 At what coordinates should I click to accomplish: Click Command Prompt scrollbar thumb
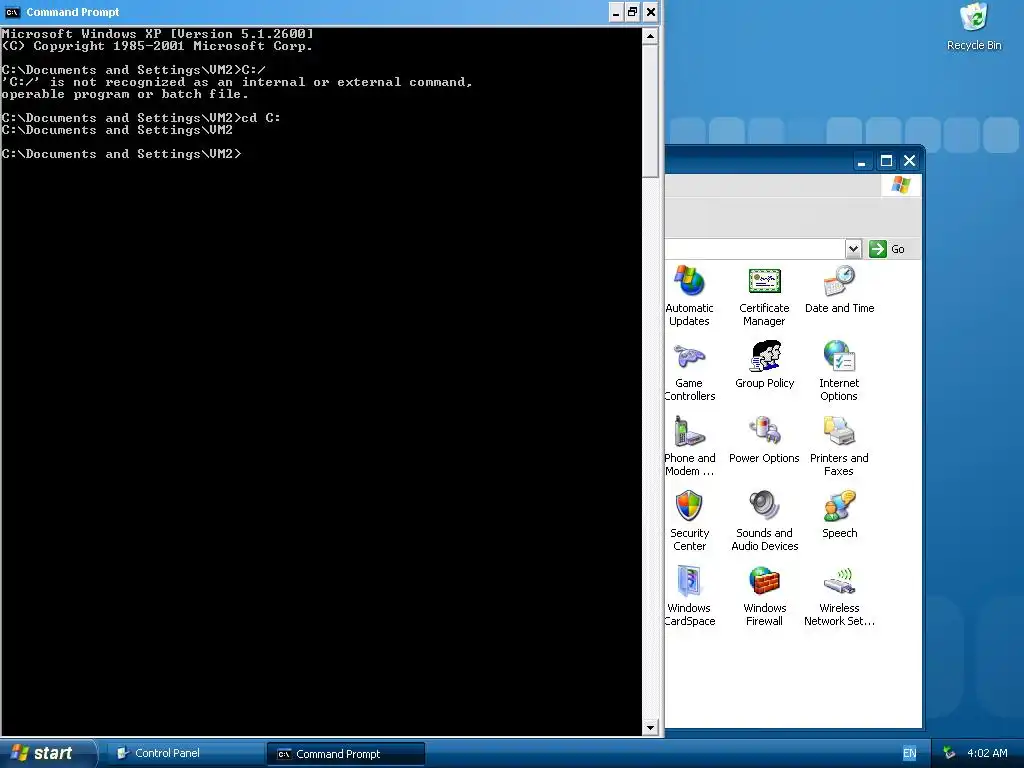tap(650, 111)
